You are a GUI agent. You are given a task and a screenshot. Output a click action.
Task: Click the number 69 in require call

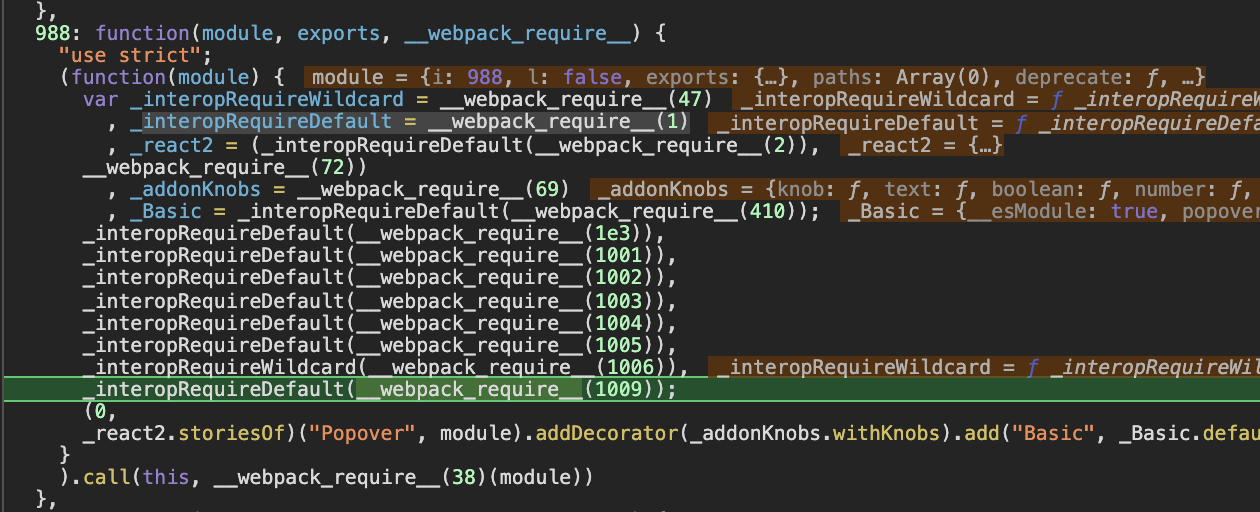point(545,189)
